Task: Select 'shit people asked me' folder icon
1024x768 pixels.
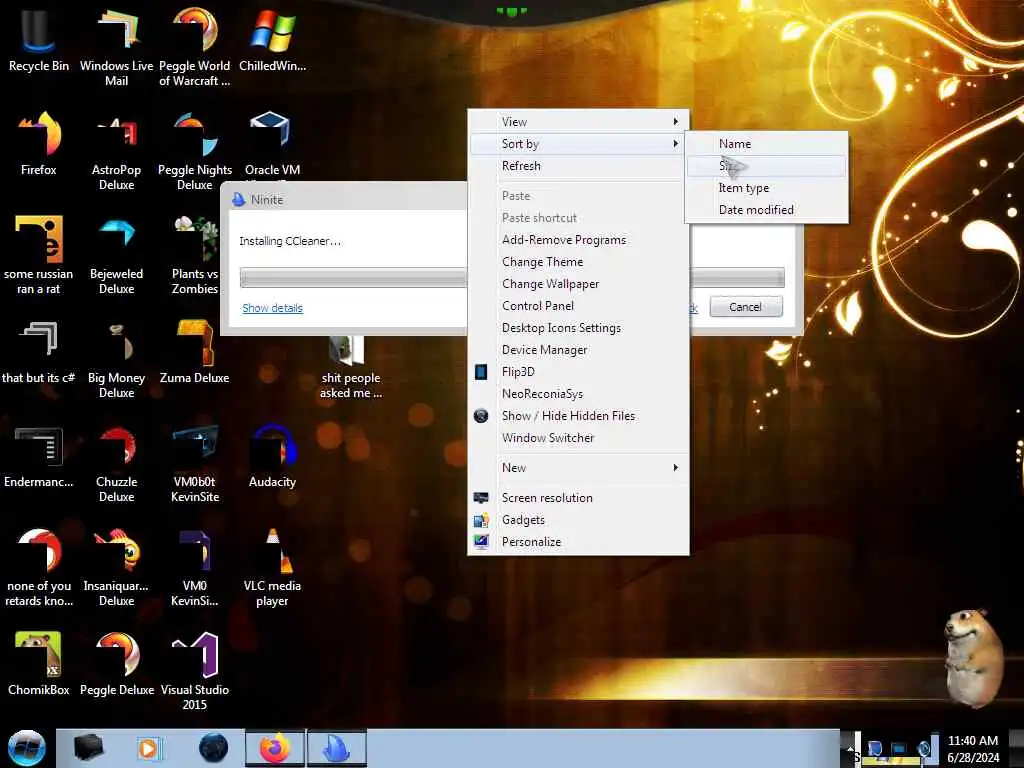Action: pos(351,367)
